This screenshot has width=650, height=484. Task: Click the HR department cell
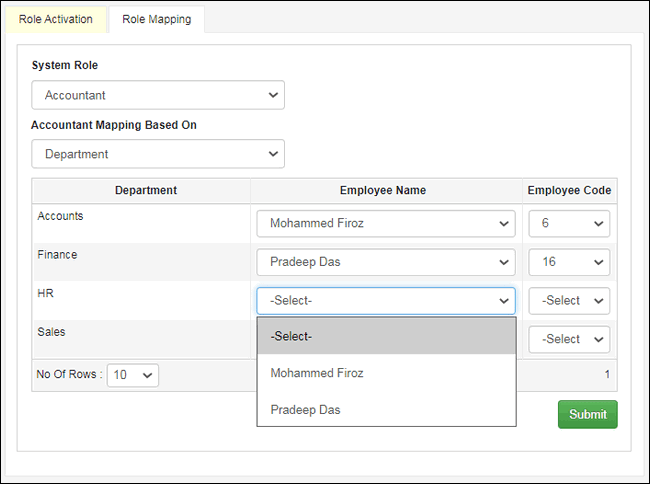[141, 300]
